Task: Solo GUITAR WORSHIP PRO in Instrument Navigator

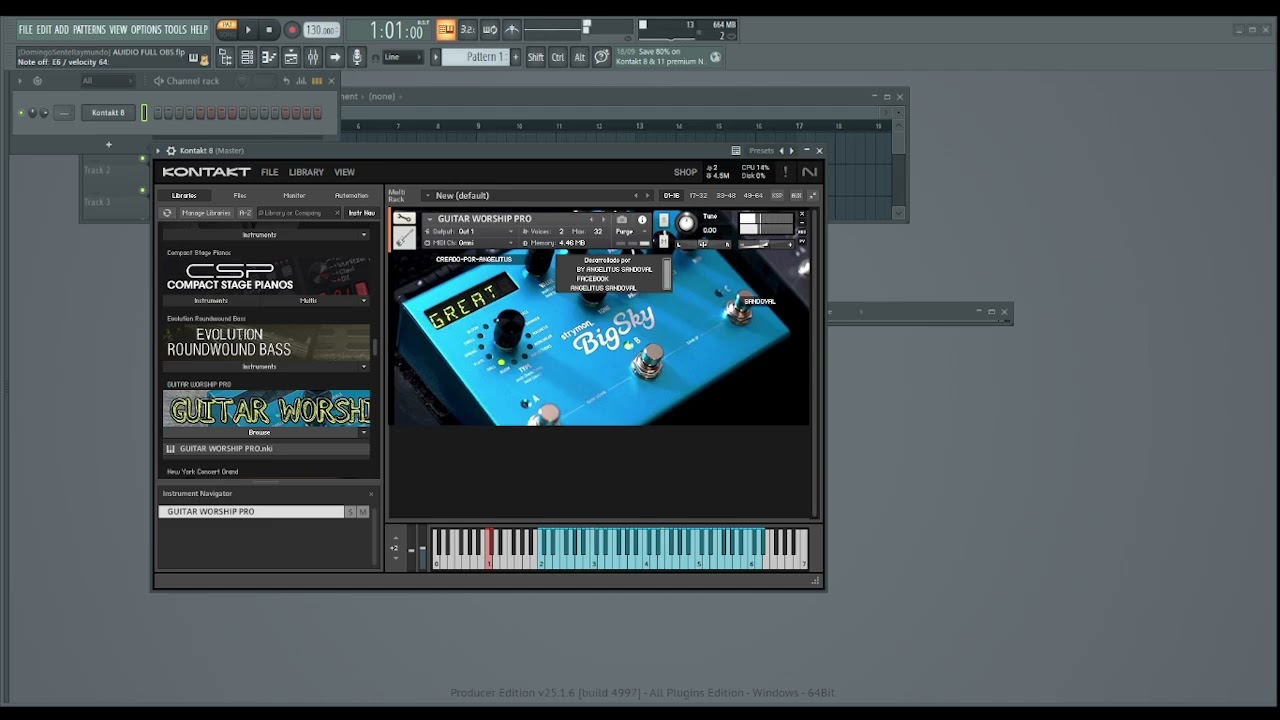Action: coord(350,512)
